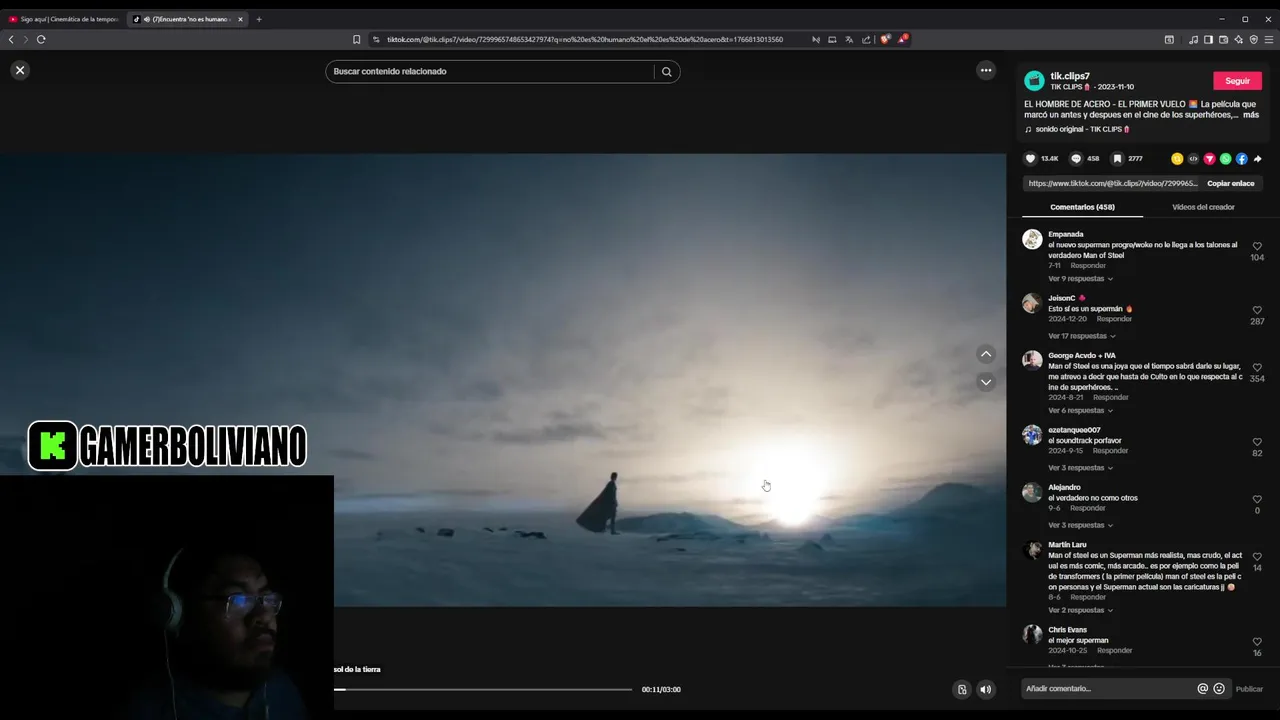The width and height of the screenshot is (1280, 720).
Task: Like Chris Evans' comment
Action: (1257, 642)
